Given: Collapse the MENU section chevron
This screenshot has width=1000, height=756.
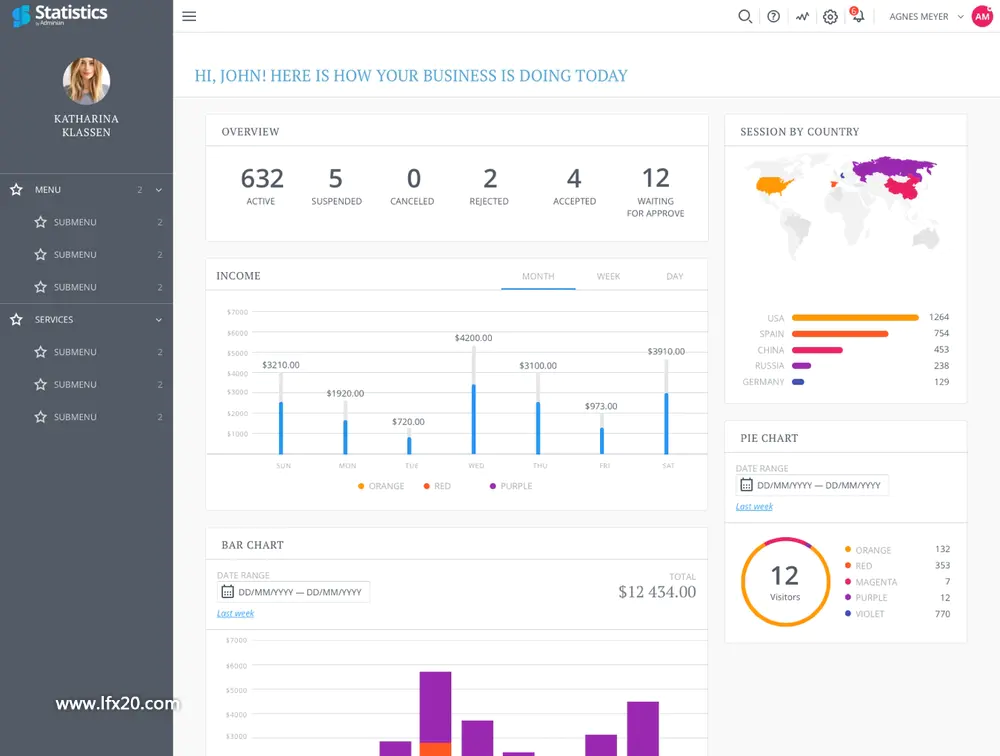Looking at the screenshot, I should pos(159,190).
